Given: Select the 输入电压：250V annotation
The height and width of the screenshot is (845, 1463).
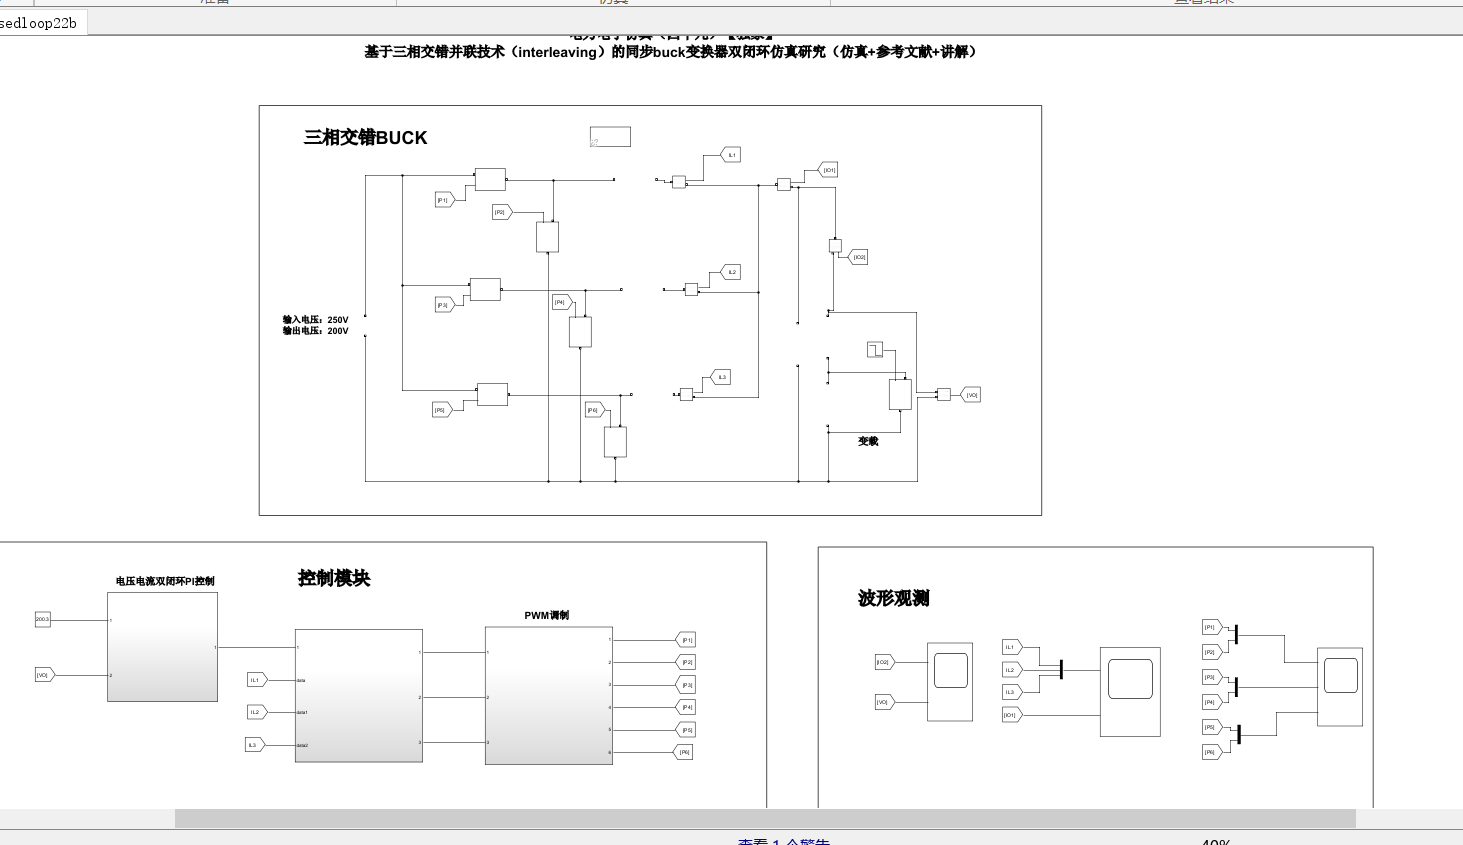Looking at the screenshot, I should (x=316, y=320).
